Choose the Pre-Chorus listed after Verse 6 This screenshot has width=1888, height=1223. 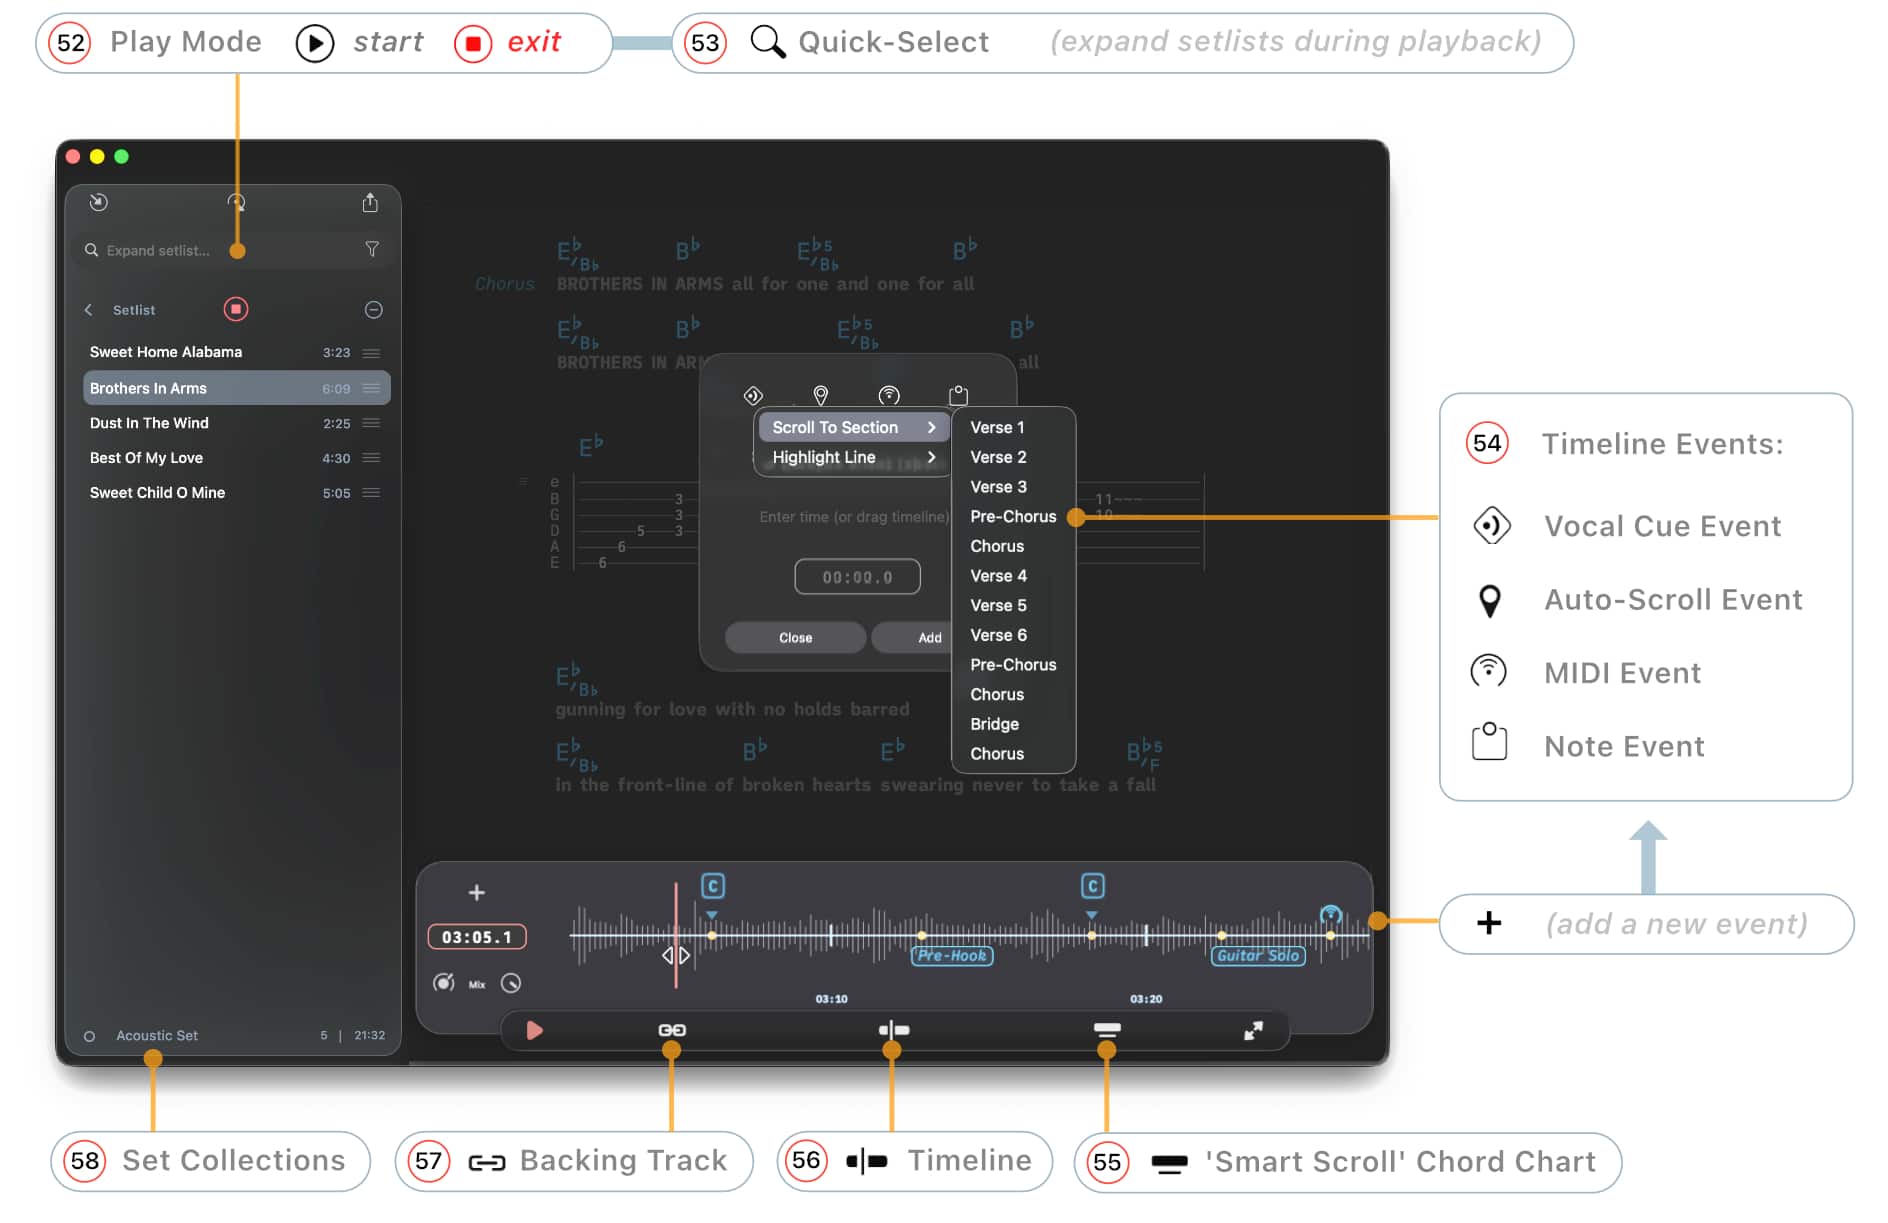(1013, 665)
